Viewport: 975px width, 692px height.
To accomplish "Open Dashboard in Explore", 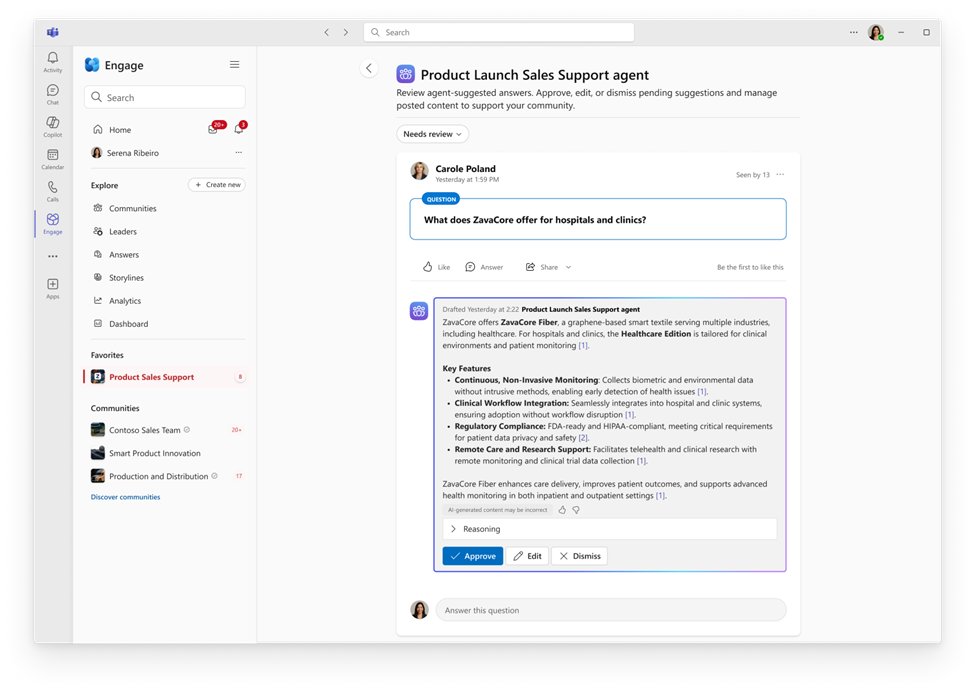I will pyautogui.click(x=129, y=324).
